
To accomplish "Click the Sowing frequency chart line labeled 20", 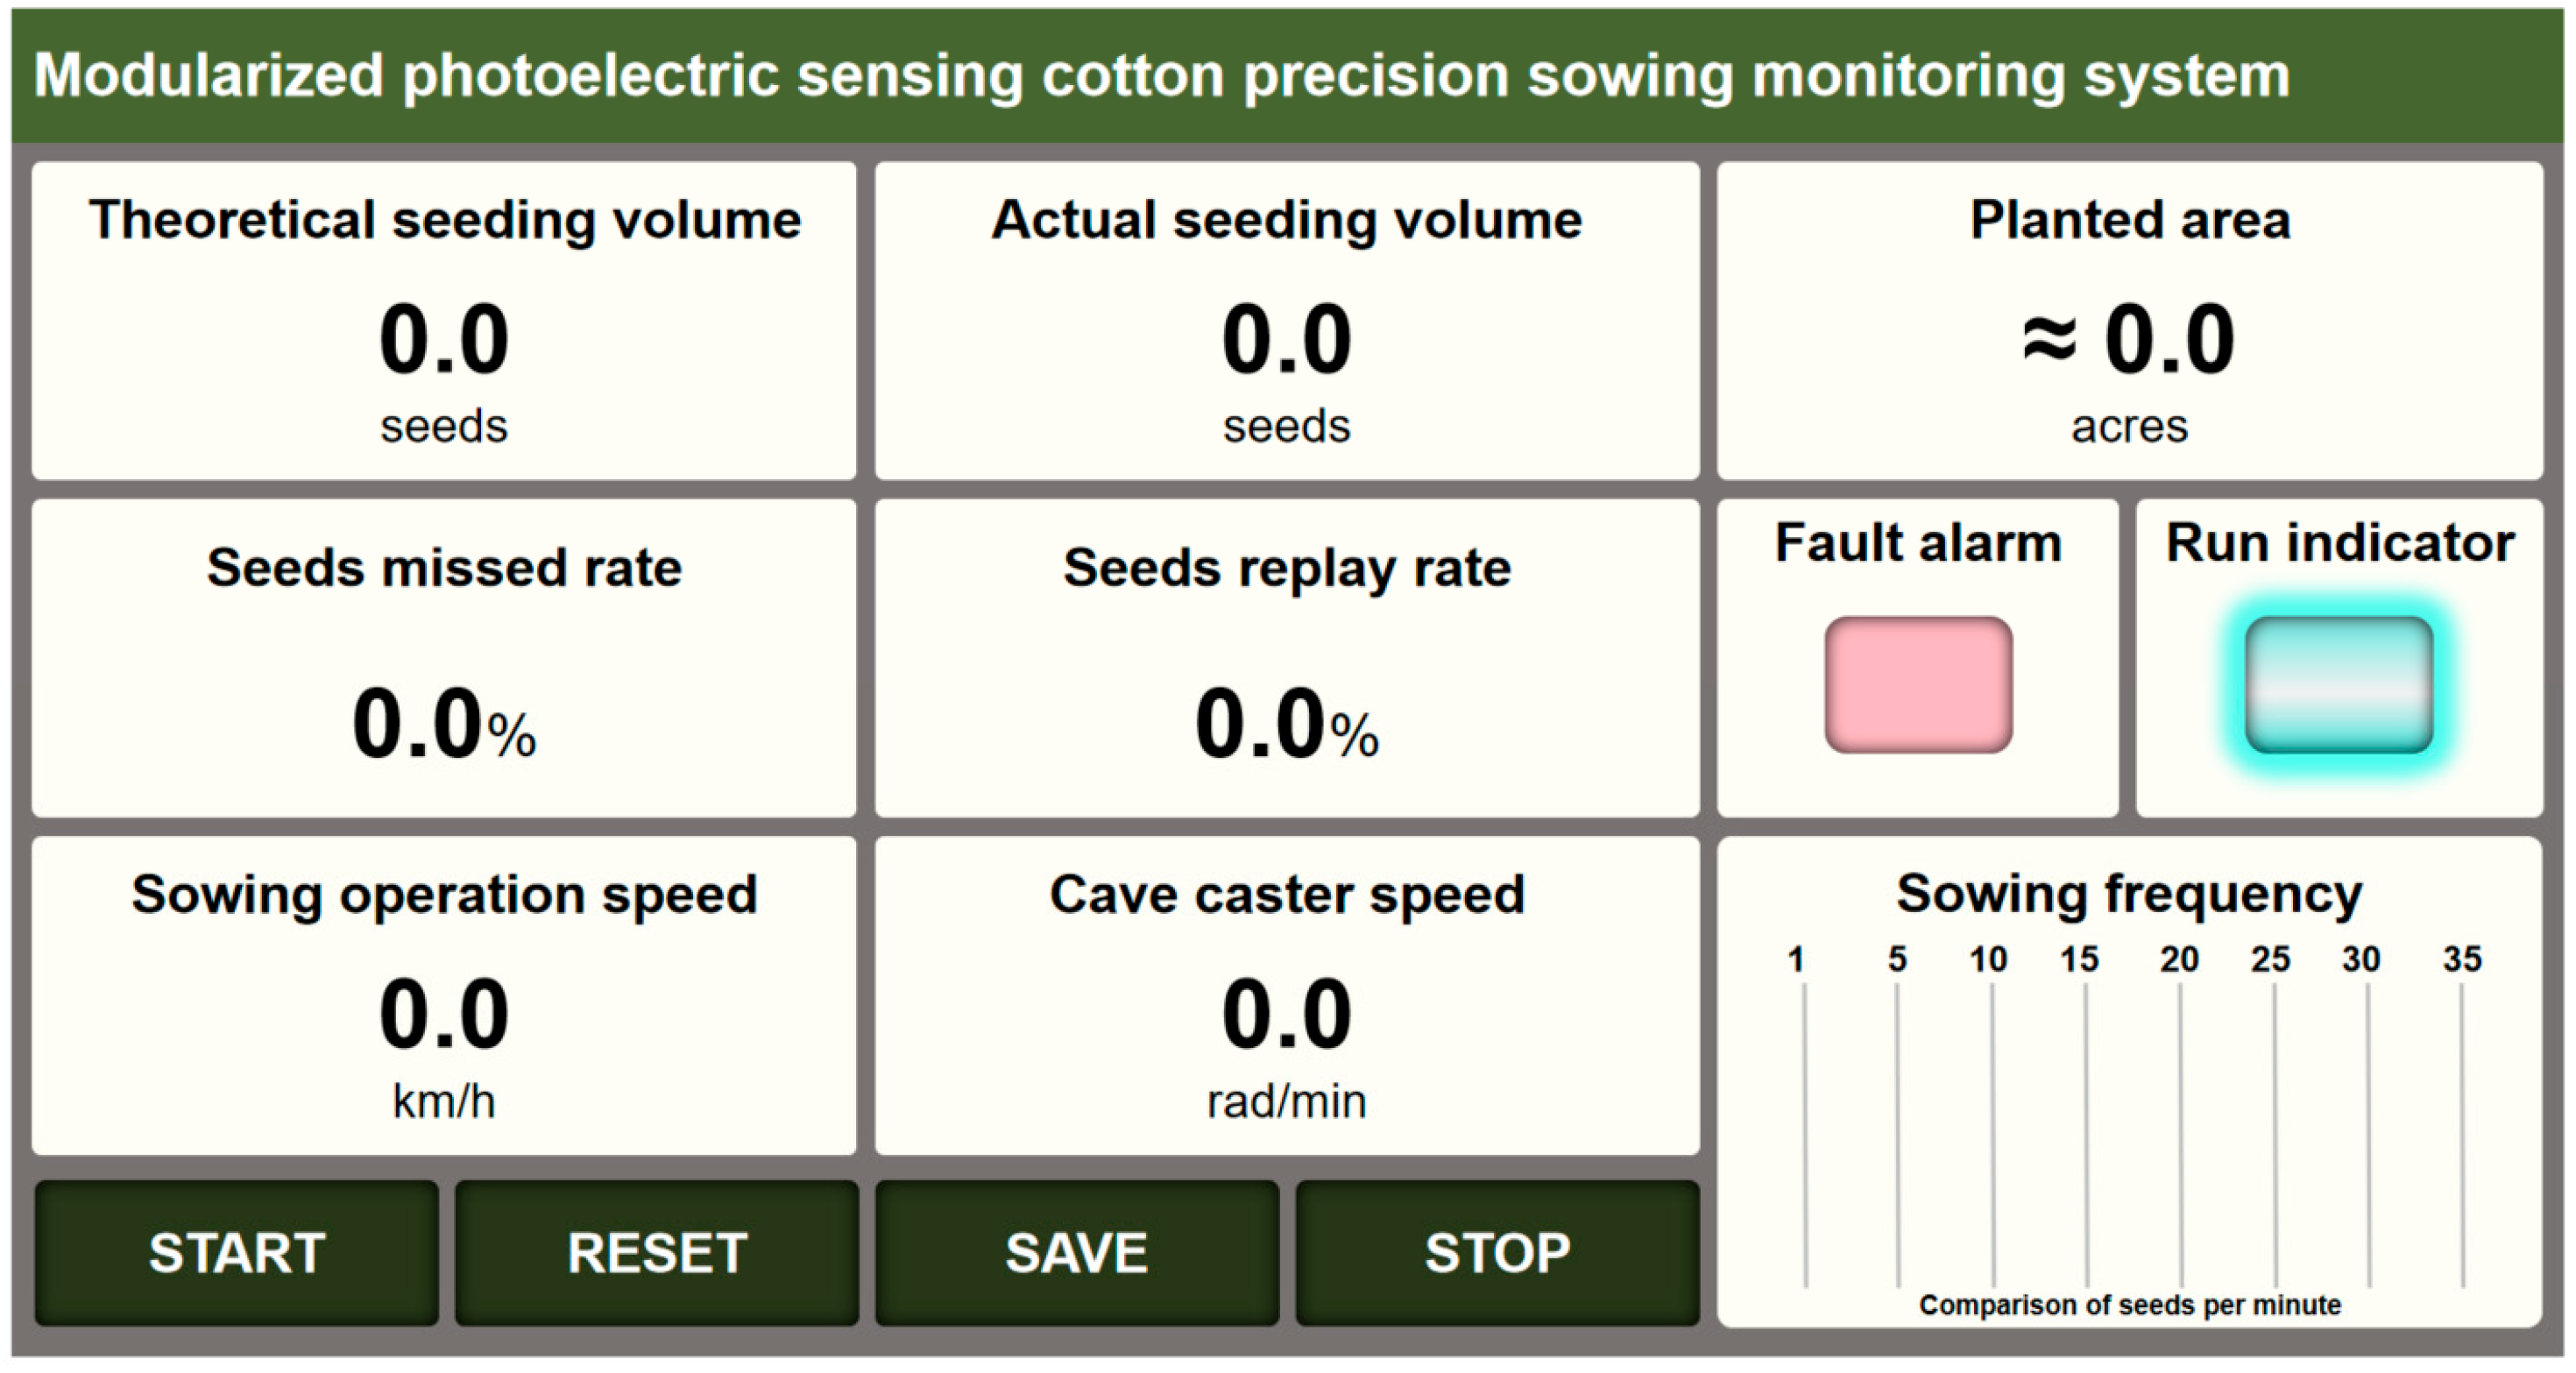I will point(2180,1135).
